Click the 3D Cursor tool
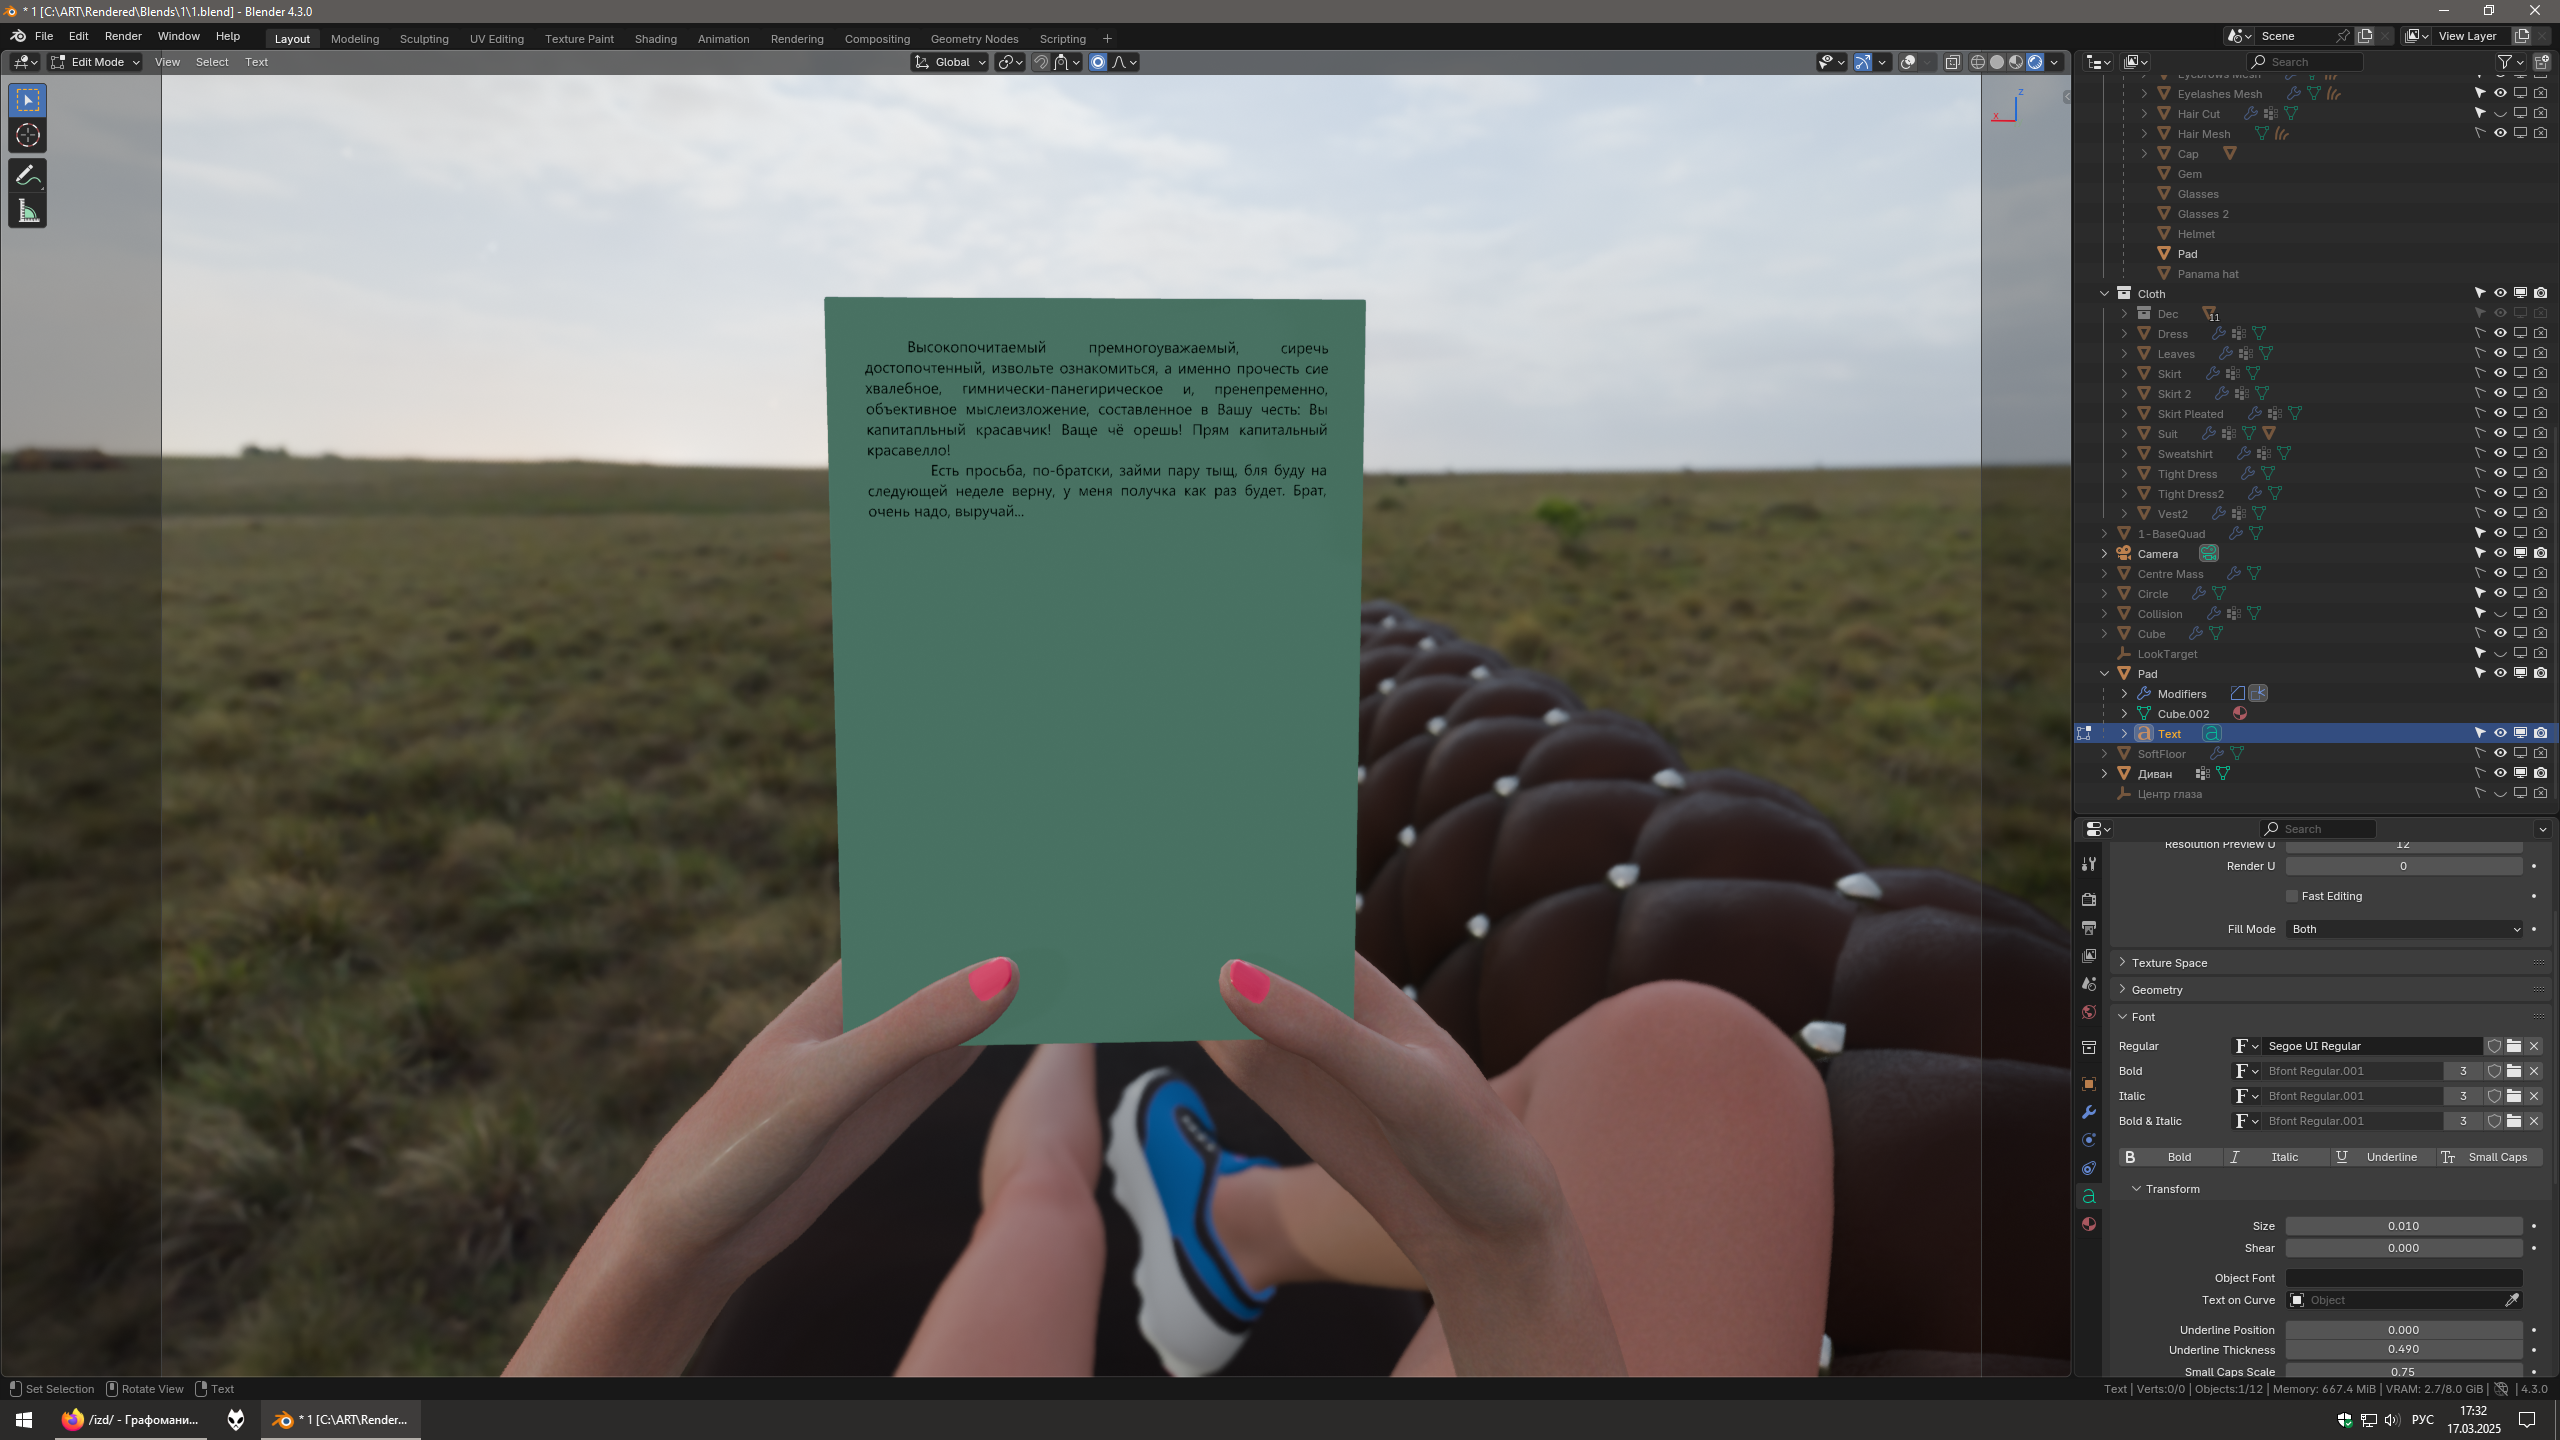2560x1440 pixels. [27, 136]
